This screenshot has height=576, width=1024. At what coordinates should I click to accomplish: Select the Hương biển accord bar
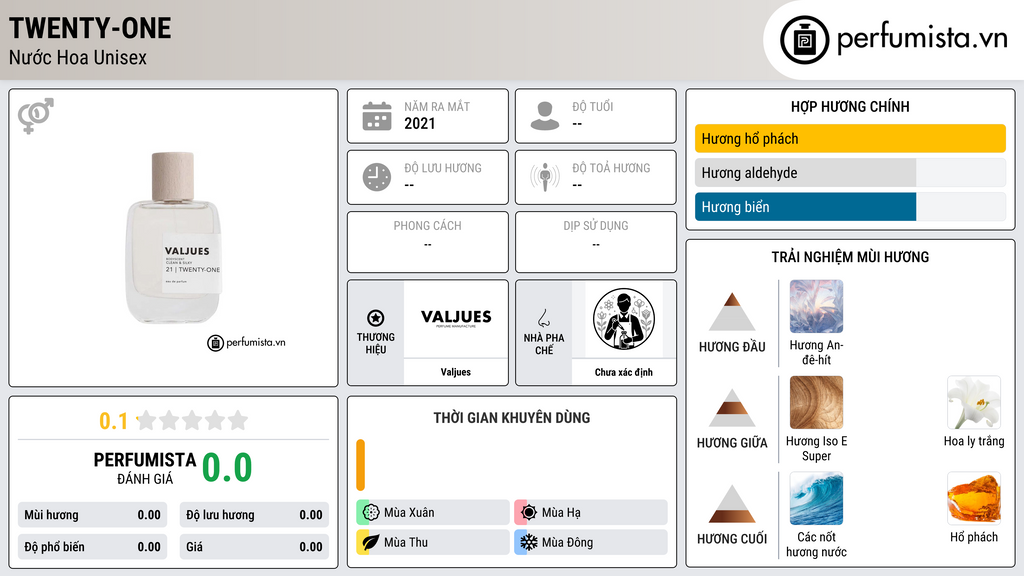850,206
